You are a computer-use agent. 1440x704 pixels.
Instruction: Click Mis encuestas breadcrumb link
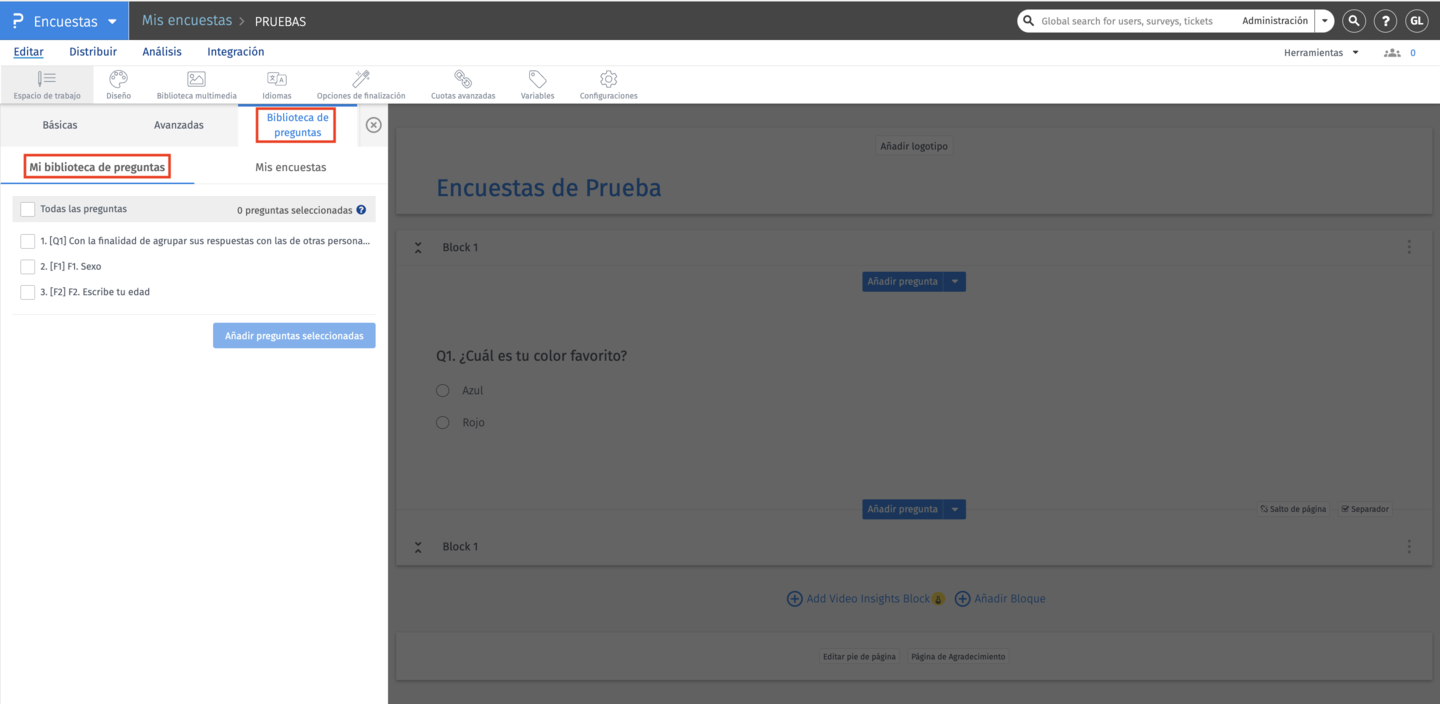[187, 20]
